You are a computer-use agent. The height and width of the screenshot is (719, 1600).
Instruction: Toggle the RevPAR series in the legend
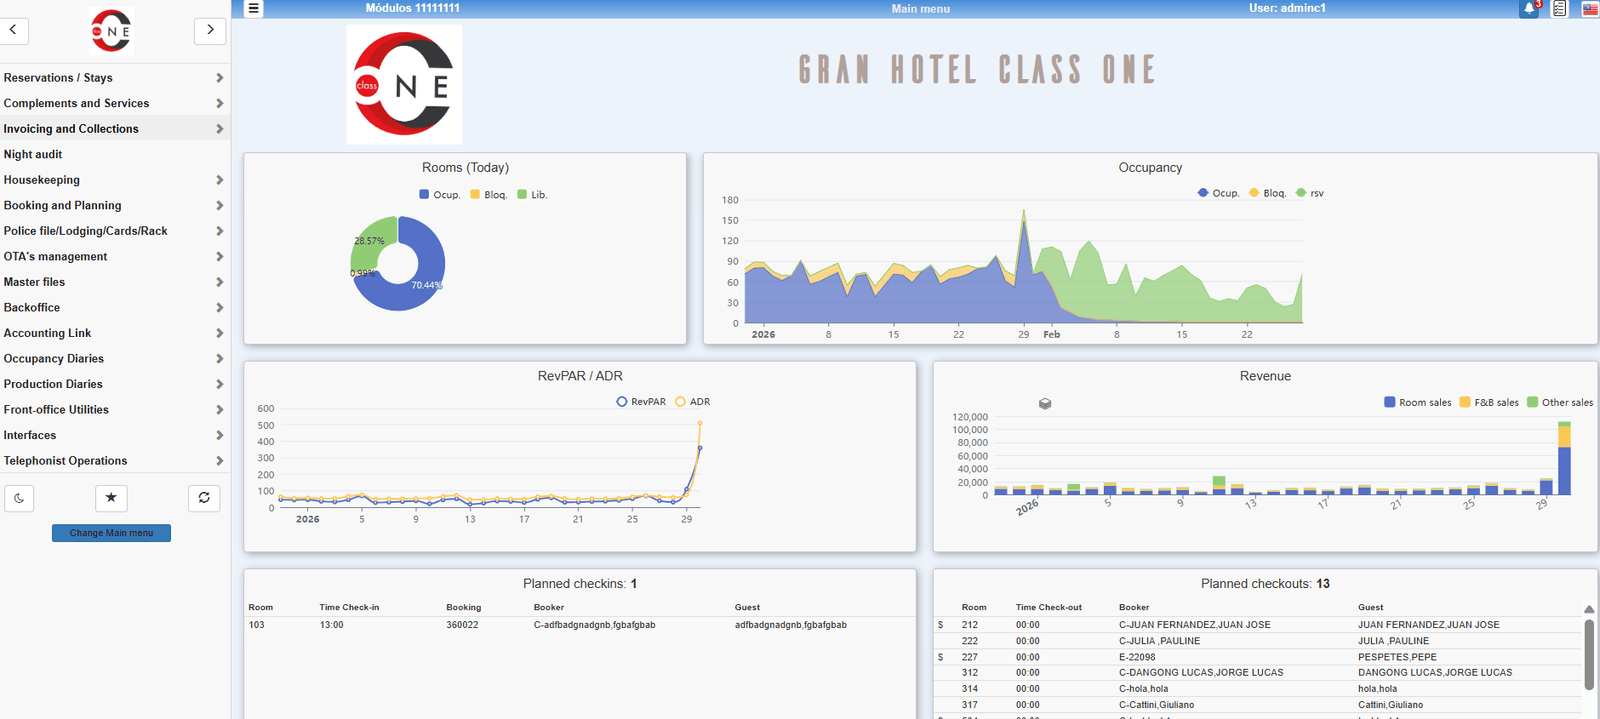[x=641, y=402]
